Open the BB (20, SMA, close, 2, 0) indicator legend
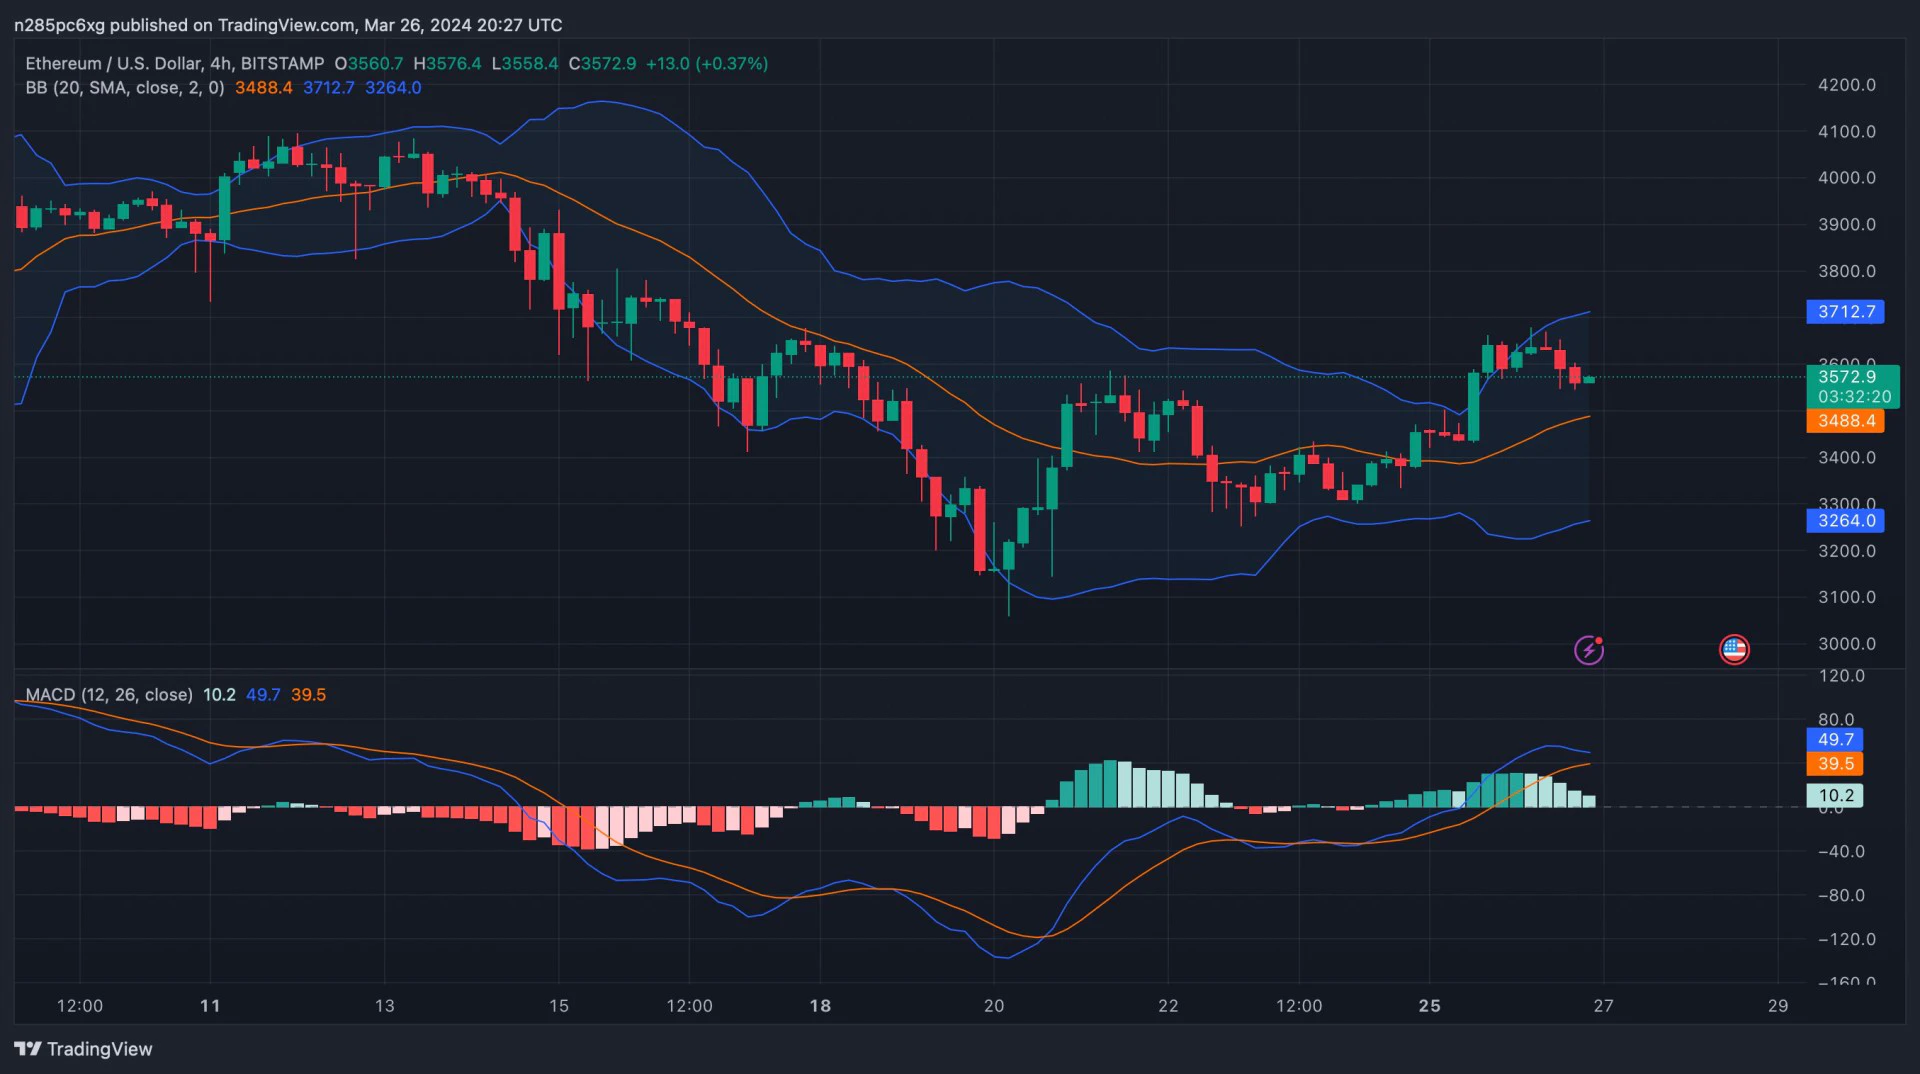The width and height of the screenshot is (1920, 1074). tap(125, 88)
